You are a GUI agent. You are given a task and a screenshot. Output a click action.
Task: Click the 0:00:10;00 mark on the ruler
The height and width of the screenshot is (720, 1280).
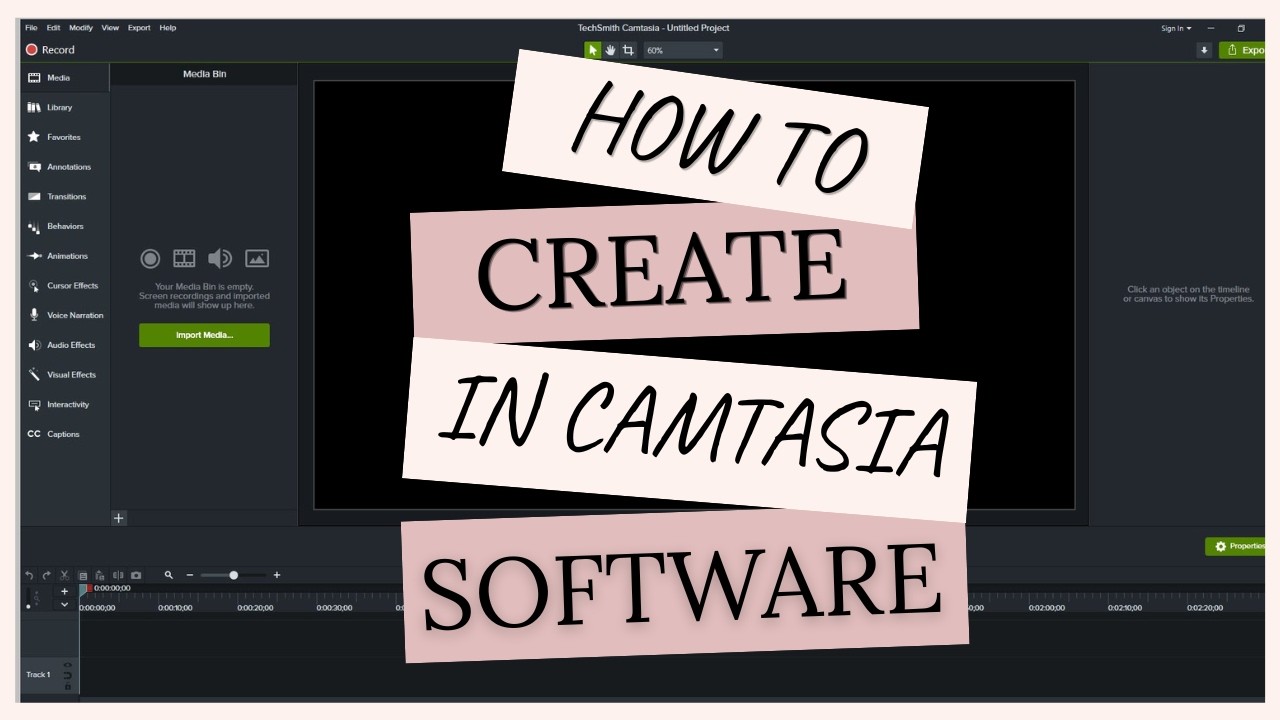point(176,607)
